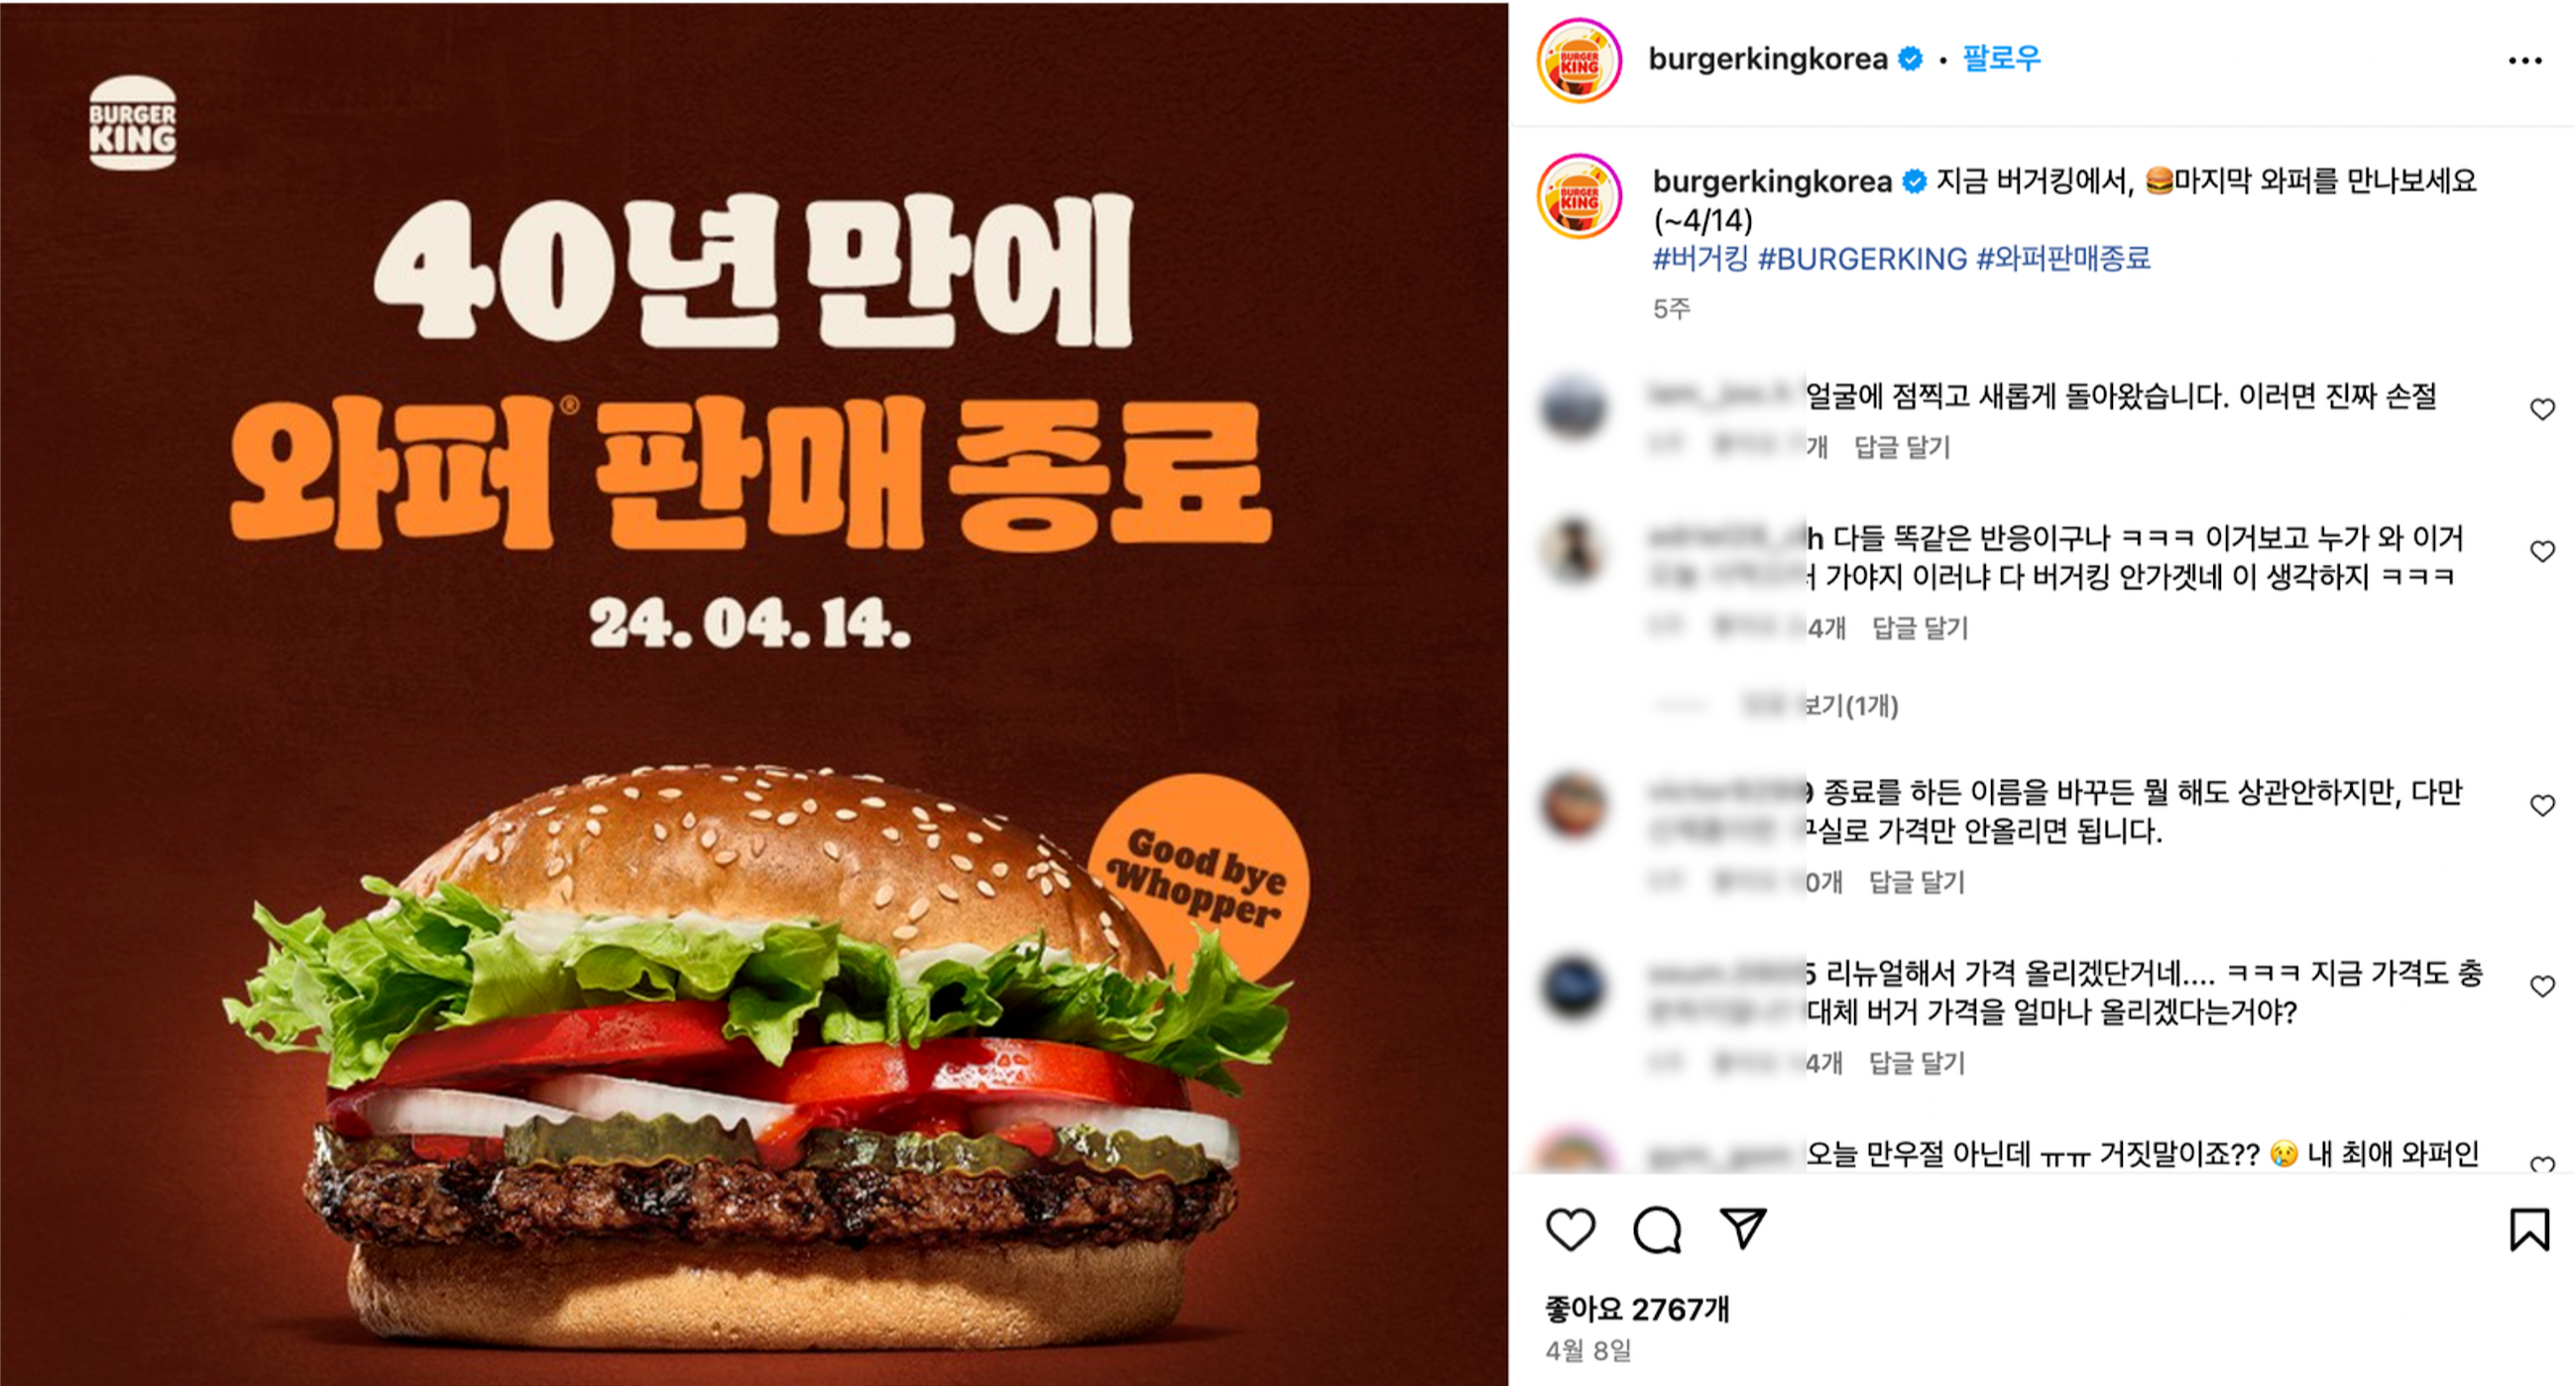The width and height of the screenshot is (2576, 1386).
Task: Save the post with the bookmark icon
Action: pos(2529,1229)
